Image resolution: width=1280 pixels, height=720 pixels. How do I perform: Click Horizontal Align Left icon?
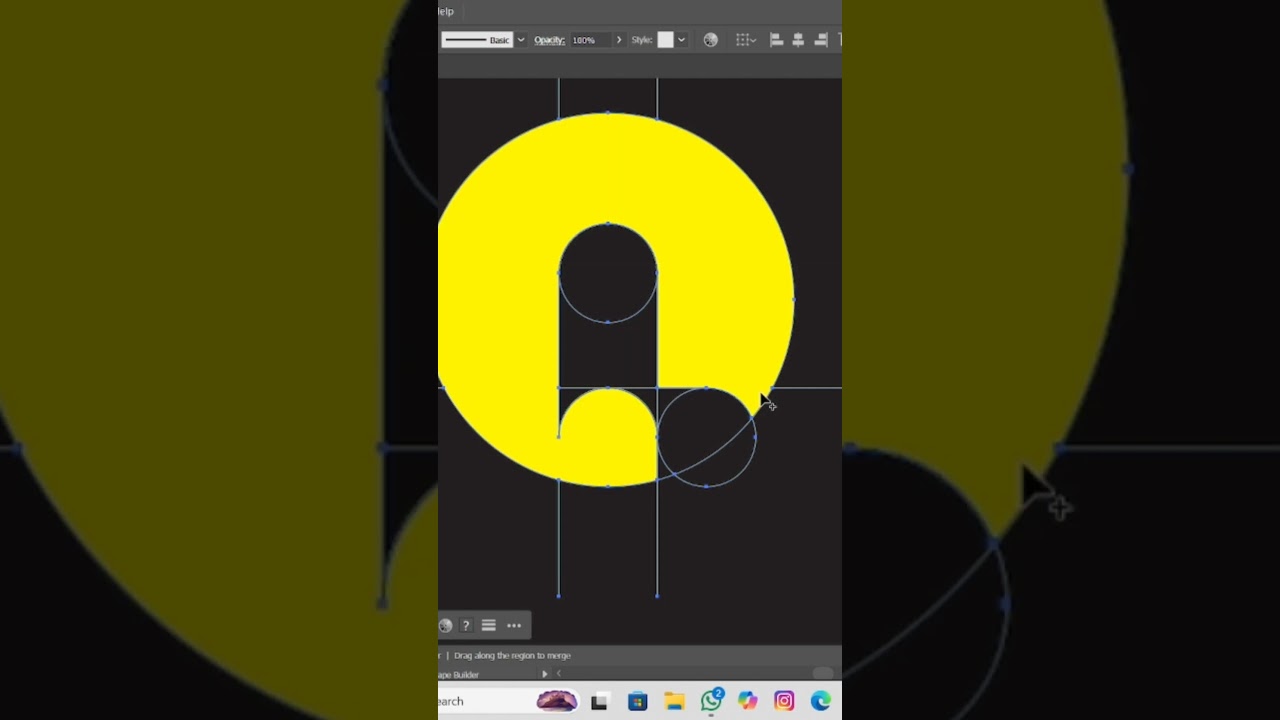point(776,40)
